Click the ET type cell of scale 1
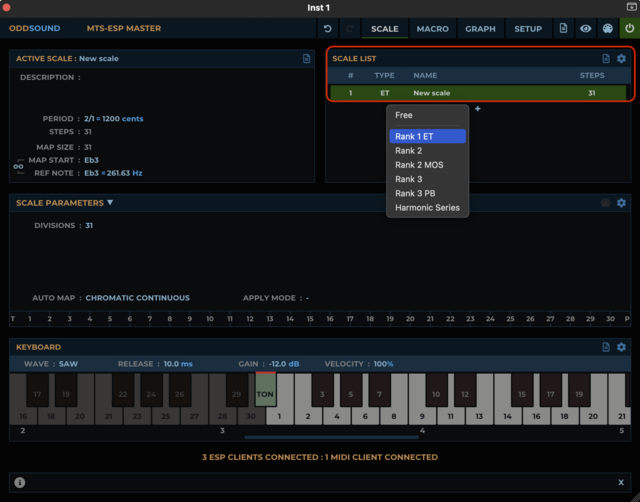Screen dimensions: 640x502 [x=384, y=93]
